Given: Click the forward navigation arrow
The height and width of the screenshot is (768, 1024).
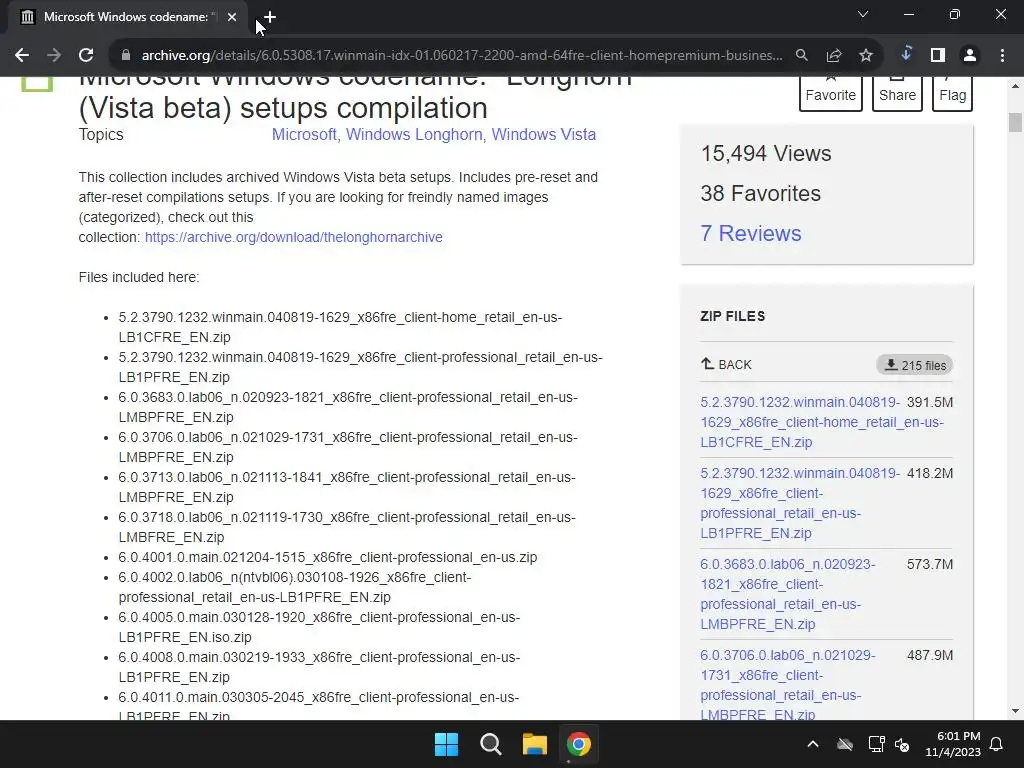Looking at the screenshot, I should (54, 56).
